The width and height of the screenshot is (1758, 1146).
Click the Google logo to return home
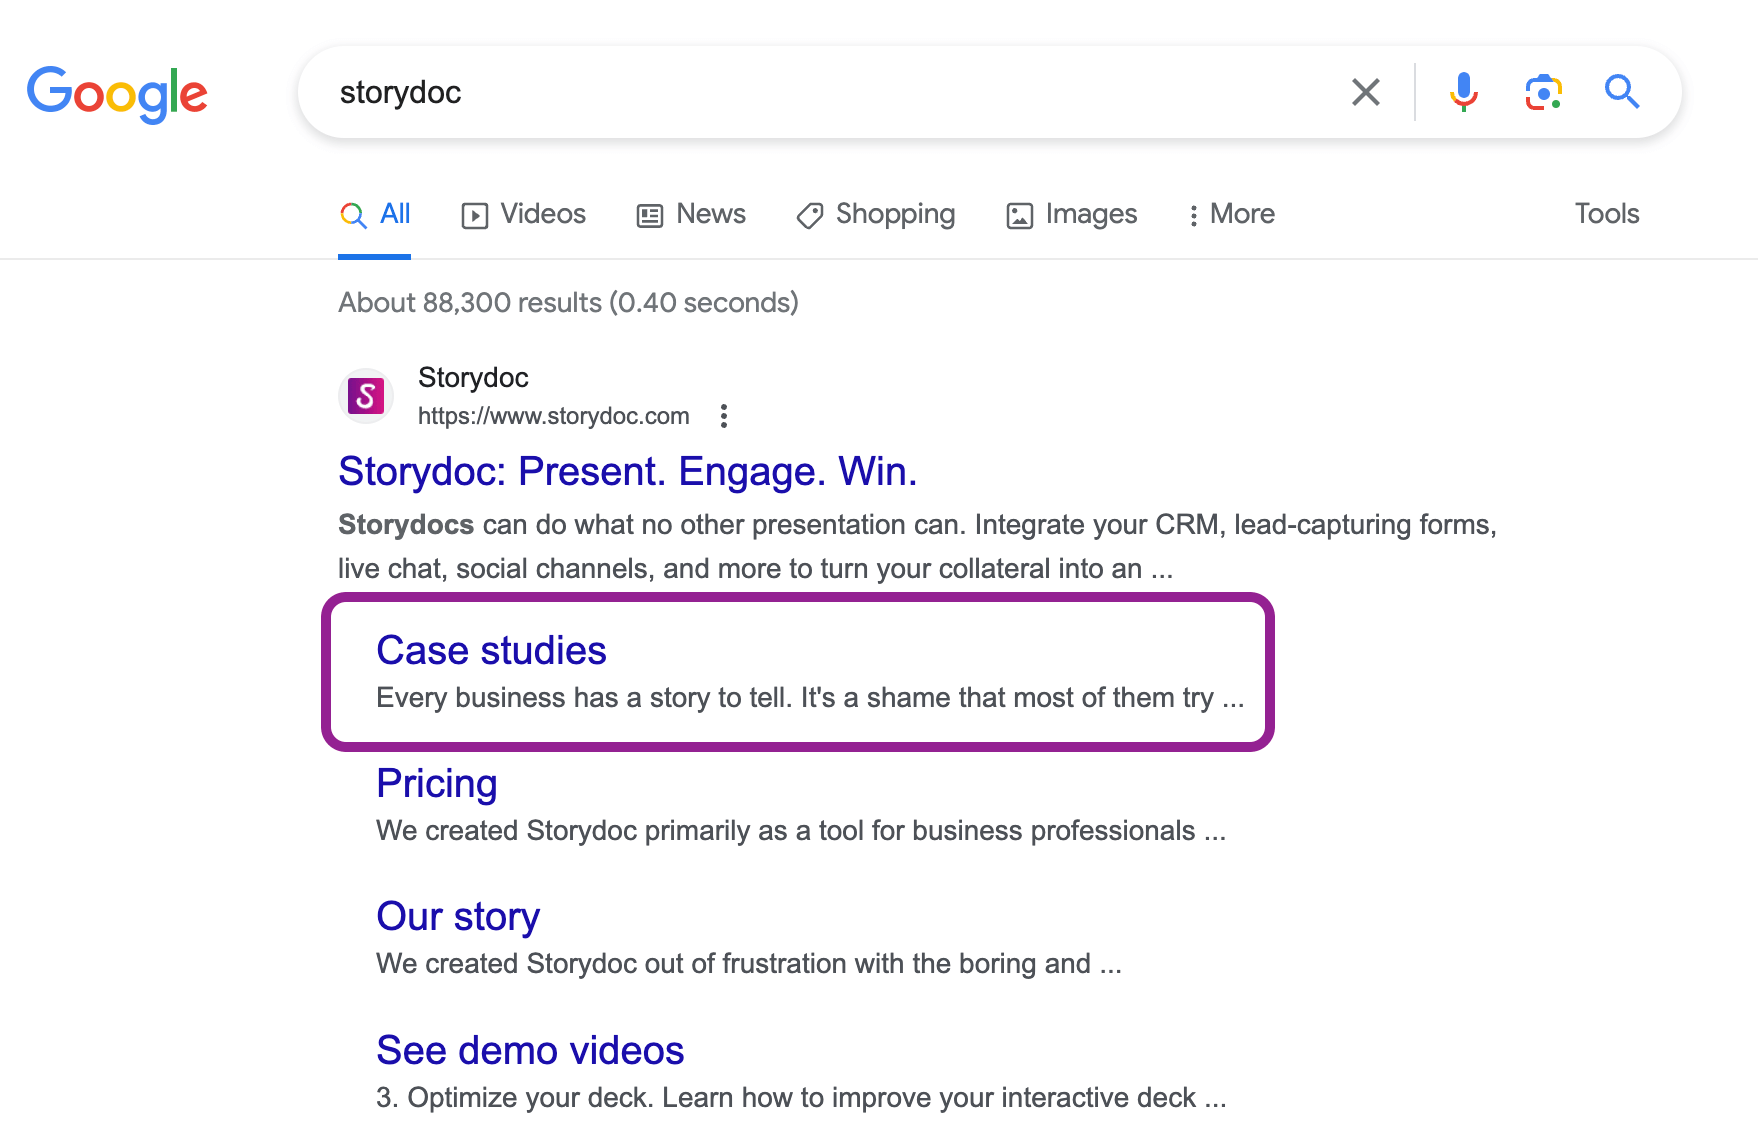117,93
